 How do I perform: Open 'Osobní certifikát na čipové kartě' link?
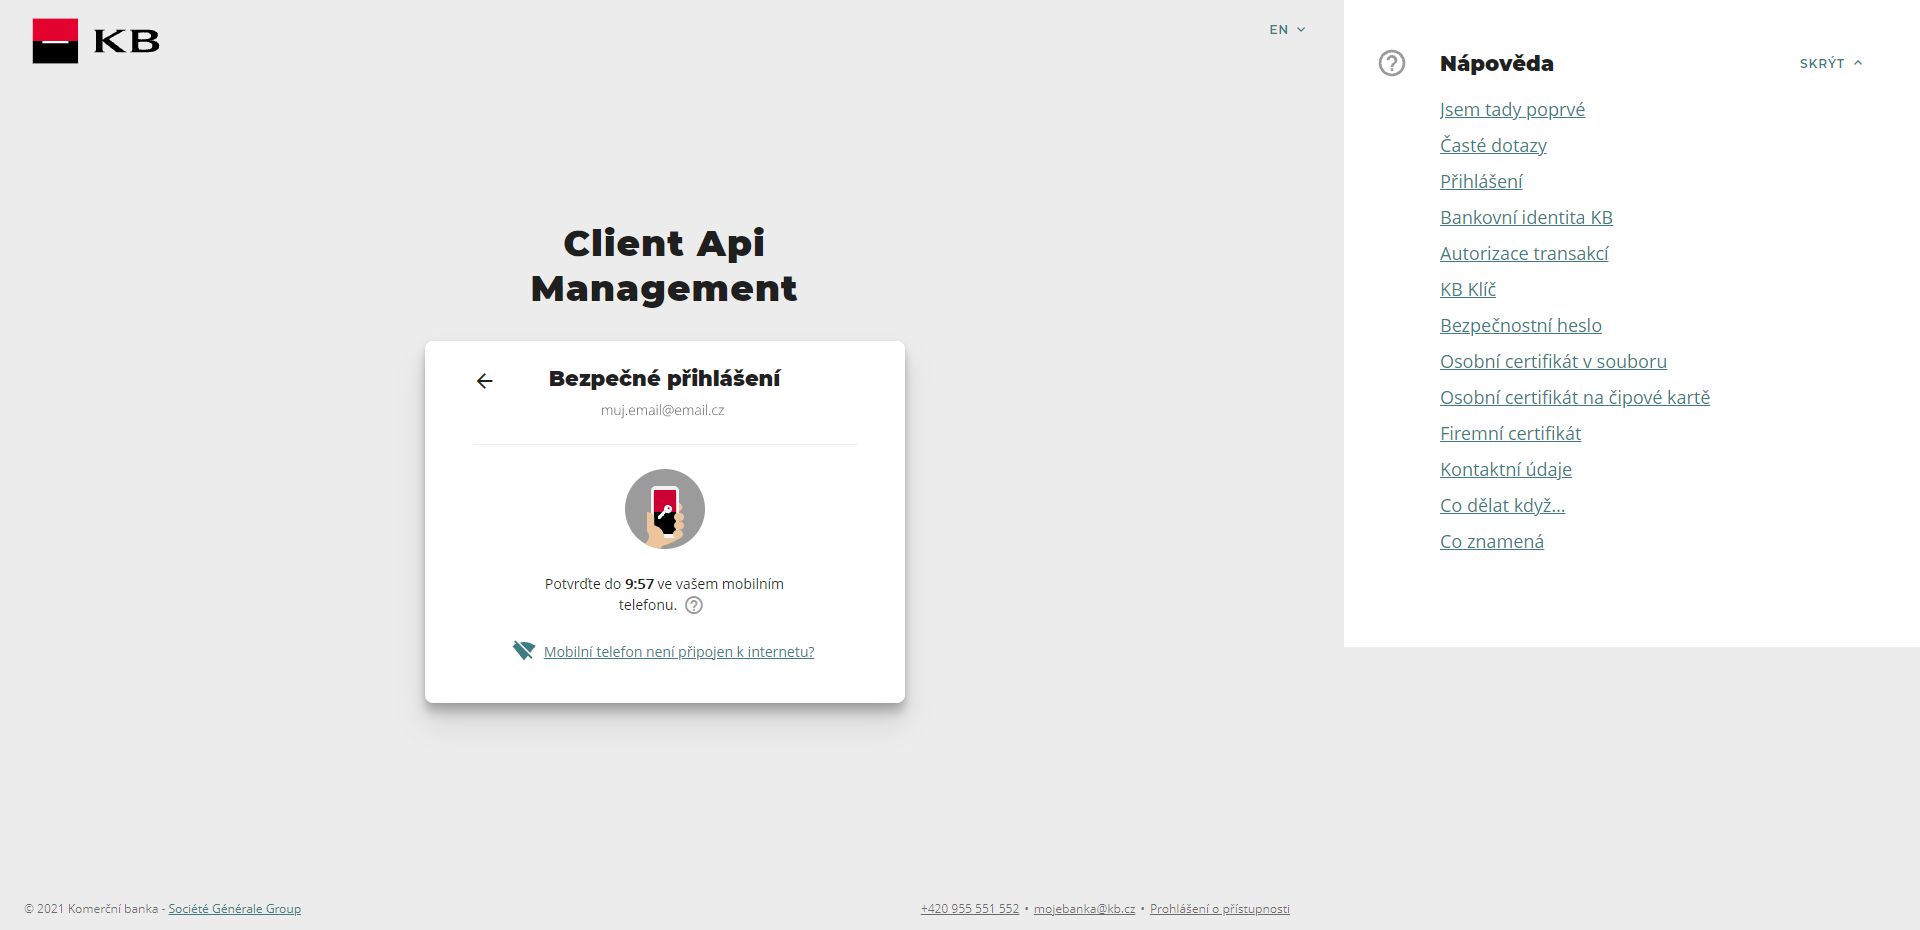1575,398
